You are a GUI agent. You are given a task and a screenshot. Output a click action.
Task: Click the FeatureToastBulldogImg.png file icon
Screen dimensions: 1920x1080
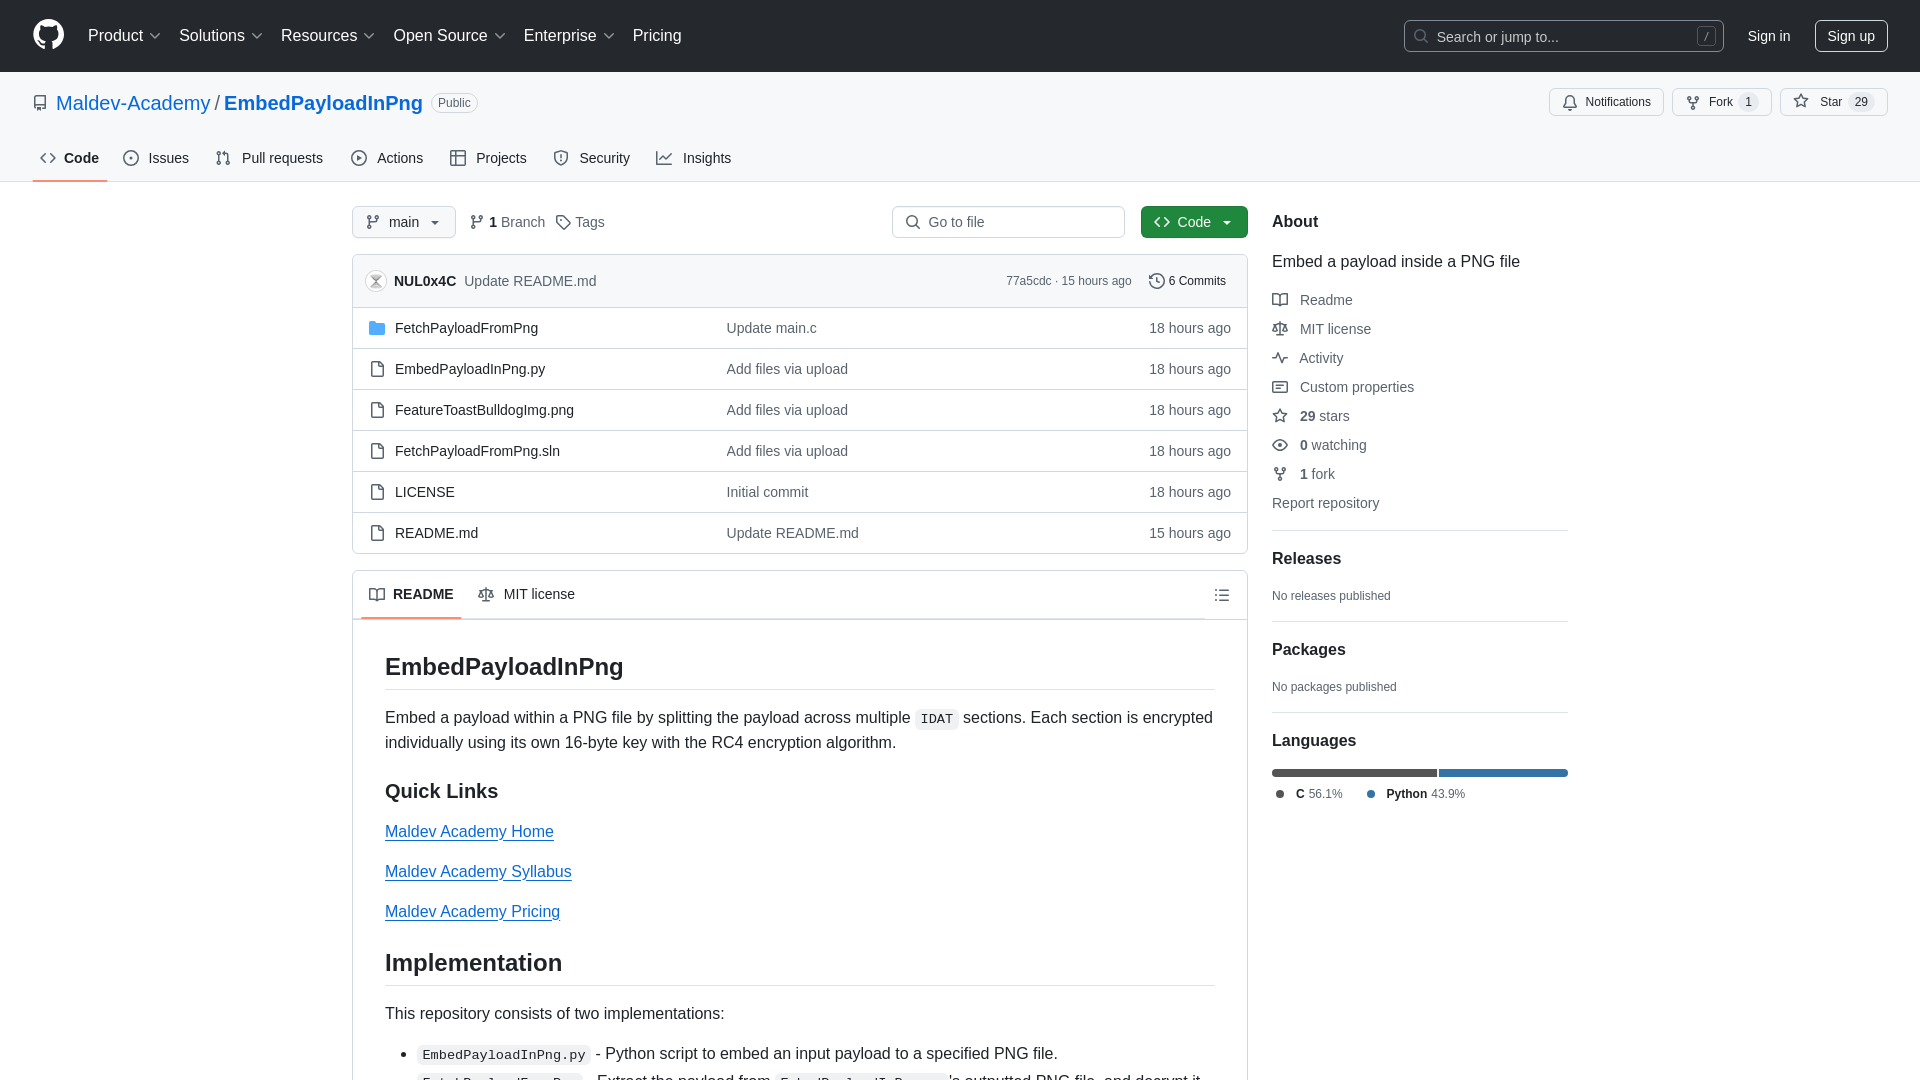[377, 410]
